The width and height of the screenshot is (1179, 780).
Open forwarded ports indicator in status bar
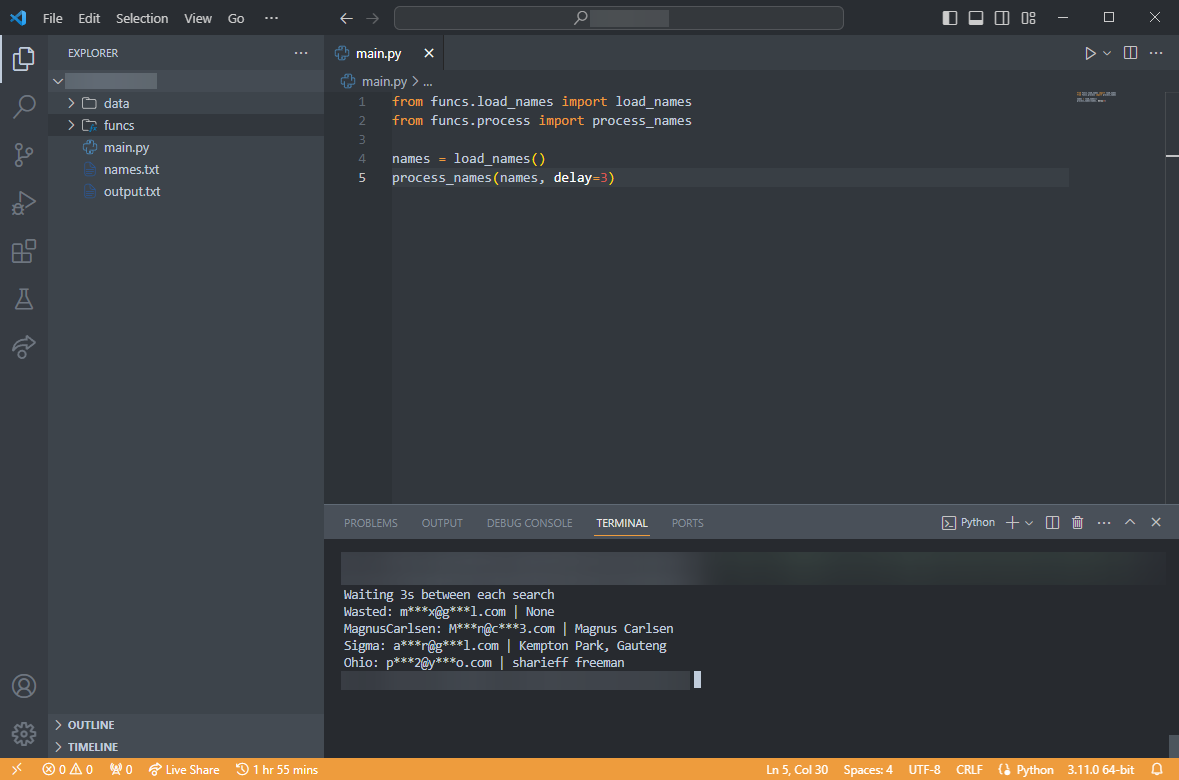tap(121, 769)
